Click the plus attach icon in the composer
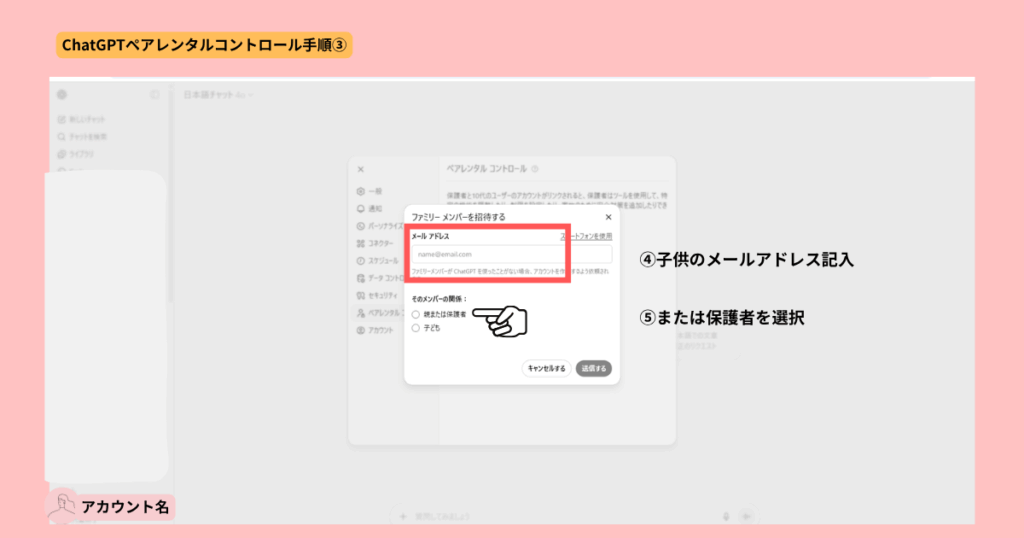This screenshot has width=1024, height=538. pyautogui.click(x=403, y=516)
